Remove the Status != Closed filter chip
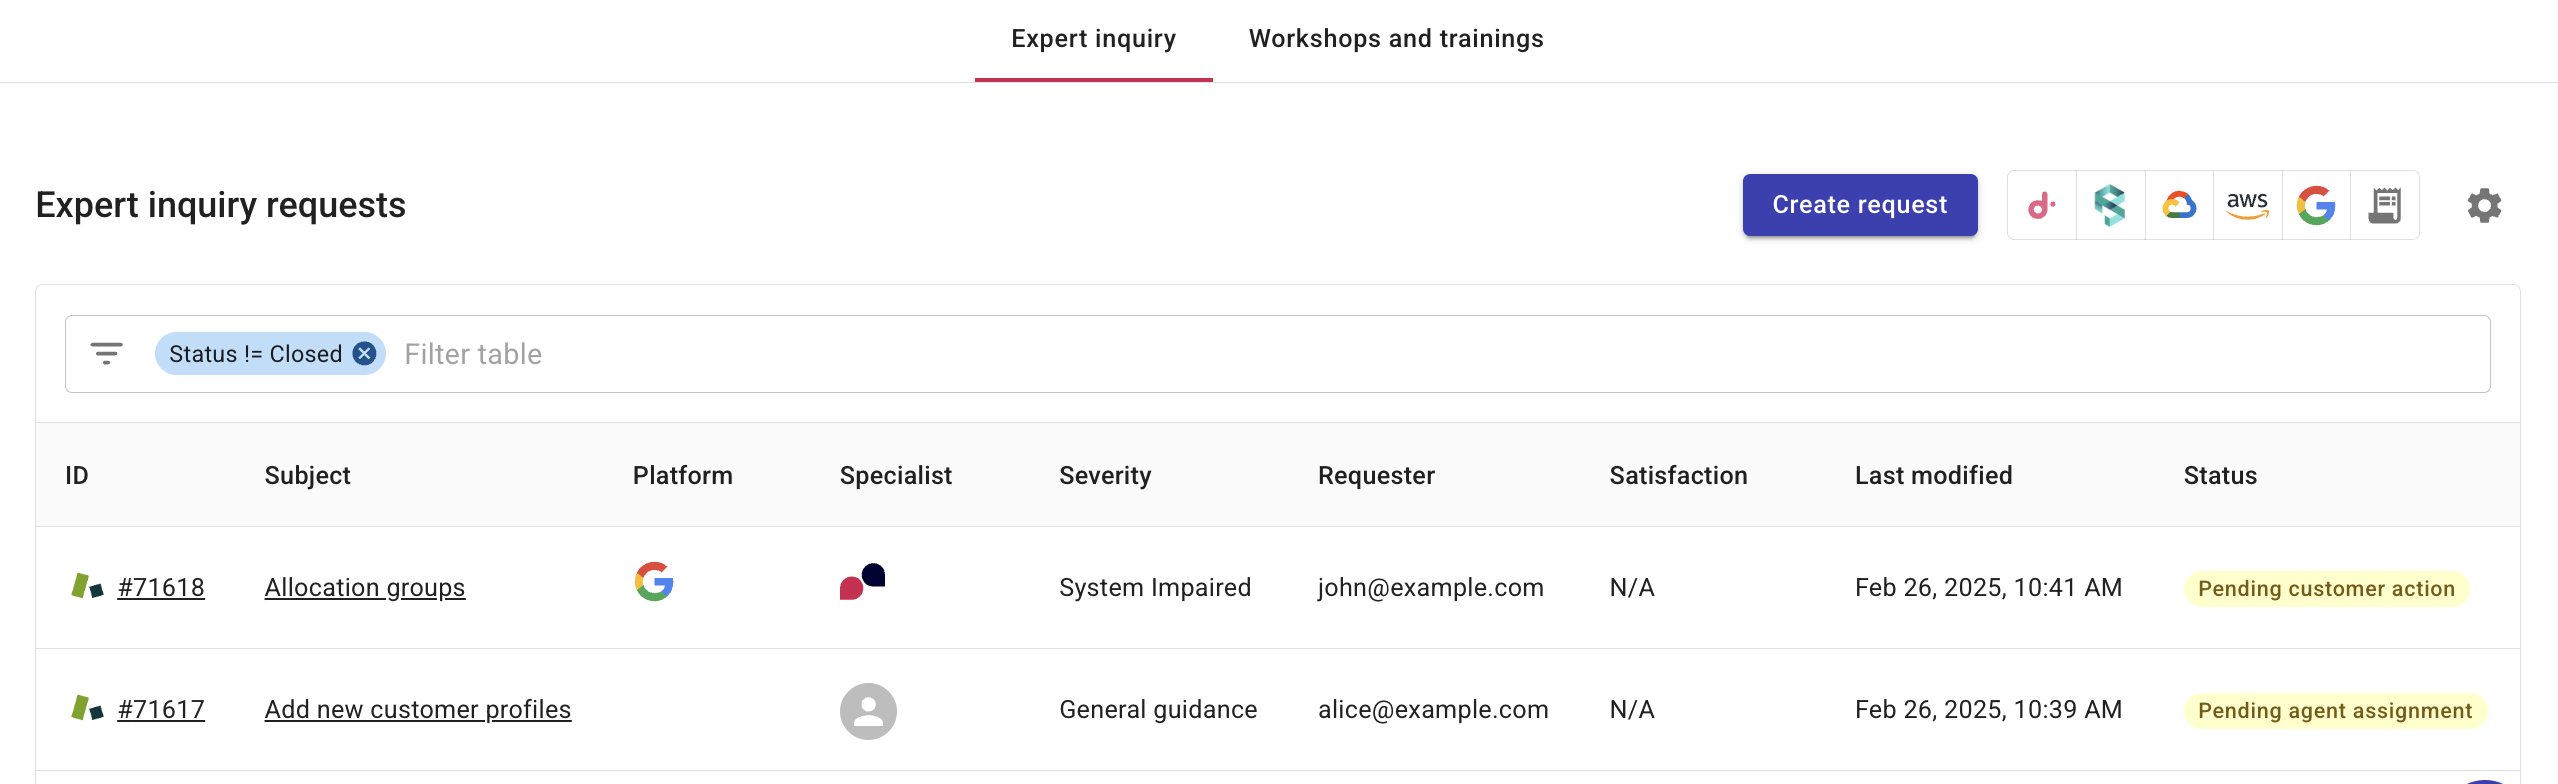 point(364,354)
